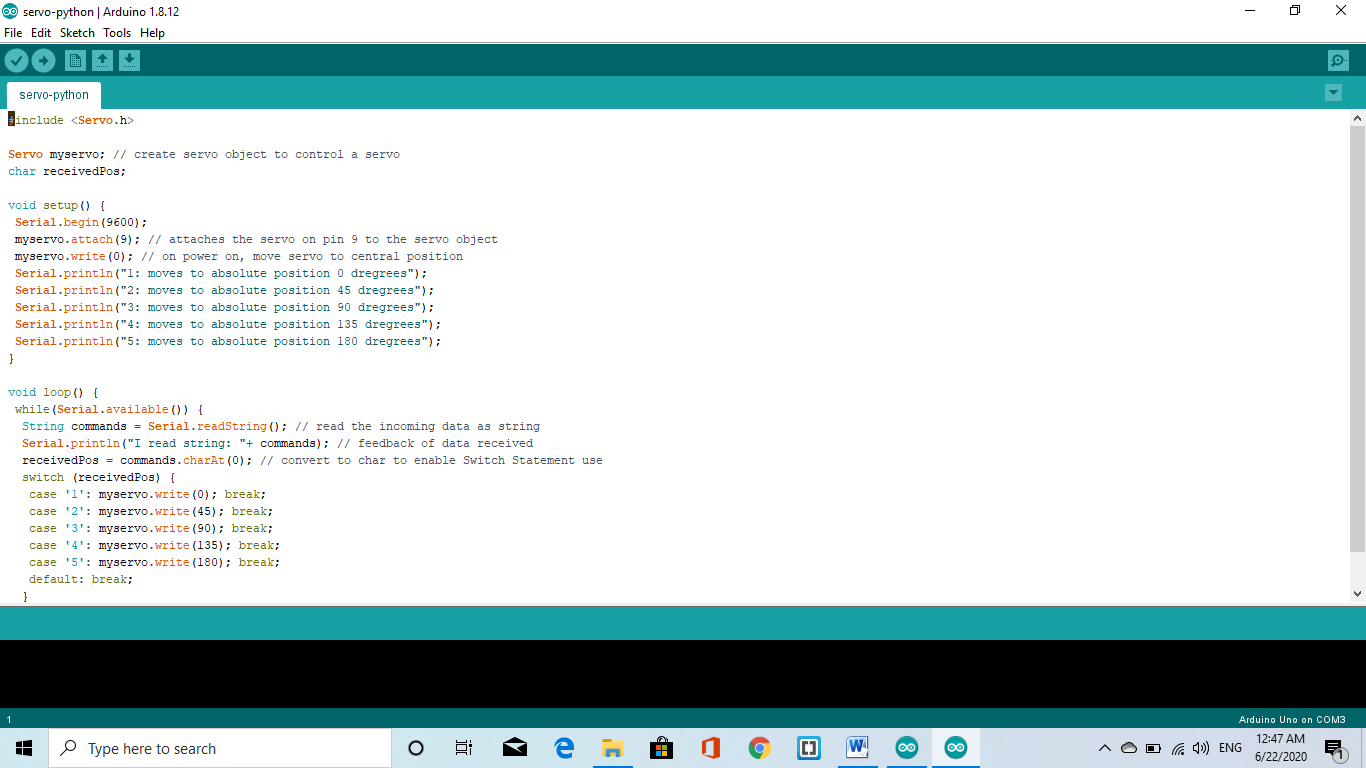This screenshot has height=768, width=1366.
Task: Click the 'String commands = Serial.readString()' line
Action: tap(281, 426)
